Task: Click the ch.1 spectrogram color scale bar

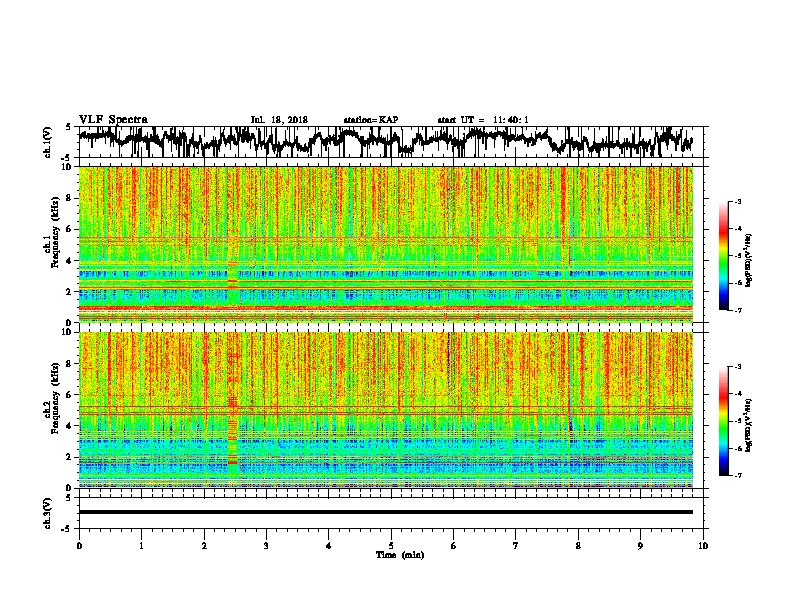Action: pyautogui.click(x=723, y=256)
